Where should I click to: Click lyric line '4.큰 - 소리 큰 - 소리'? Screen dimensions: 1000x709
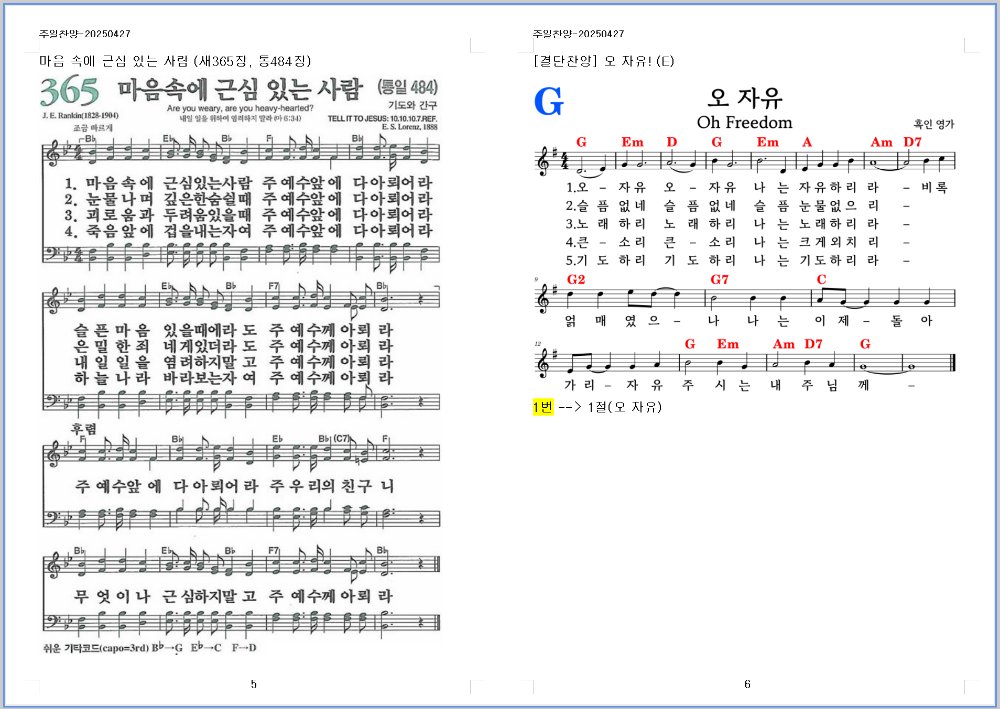pyautogui.click(x=651, y=242)
